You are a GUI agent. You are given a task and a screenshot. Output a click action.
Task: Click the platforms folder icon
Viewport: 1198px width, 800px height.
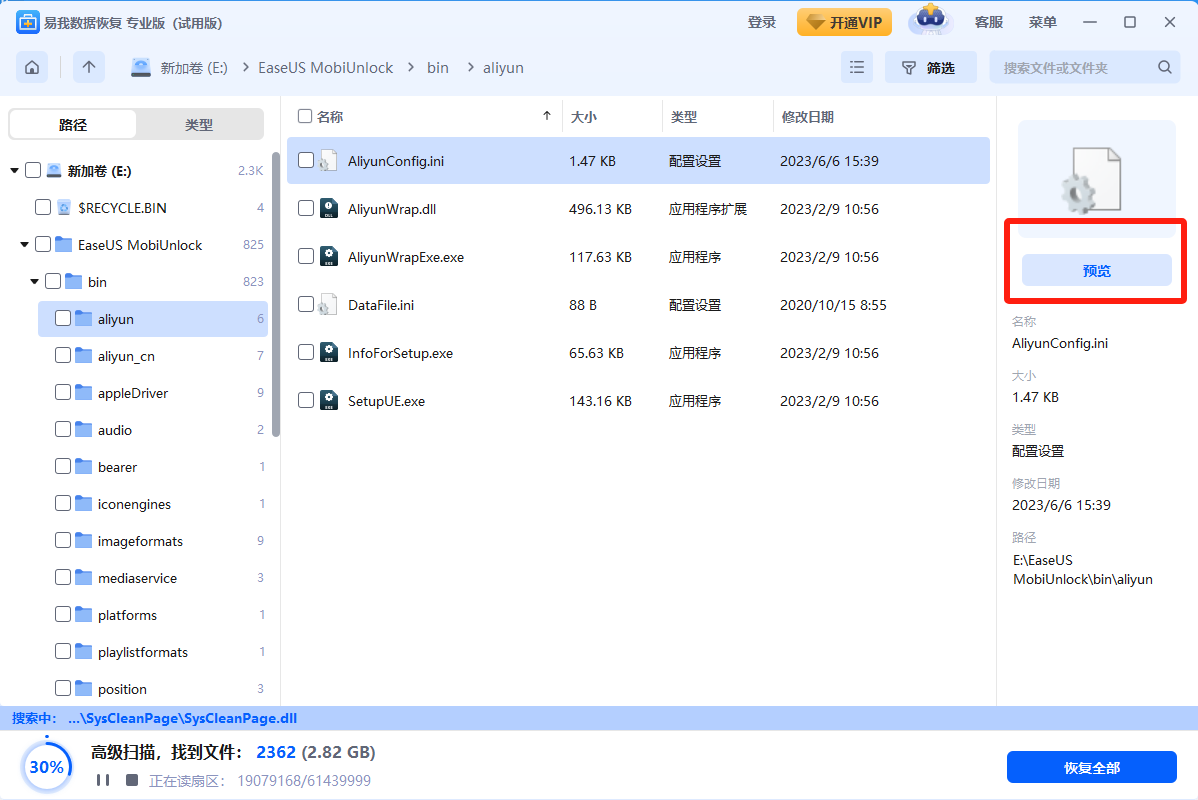(x=83, y=614)
